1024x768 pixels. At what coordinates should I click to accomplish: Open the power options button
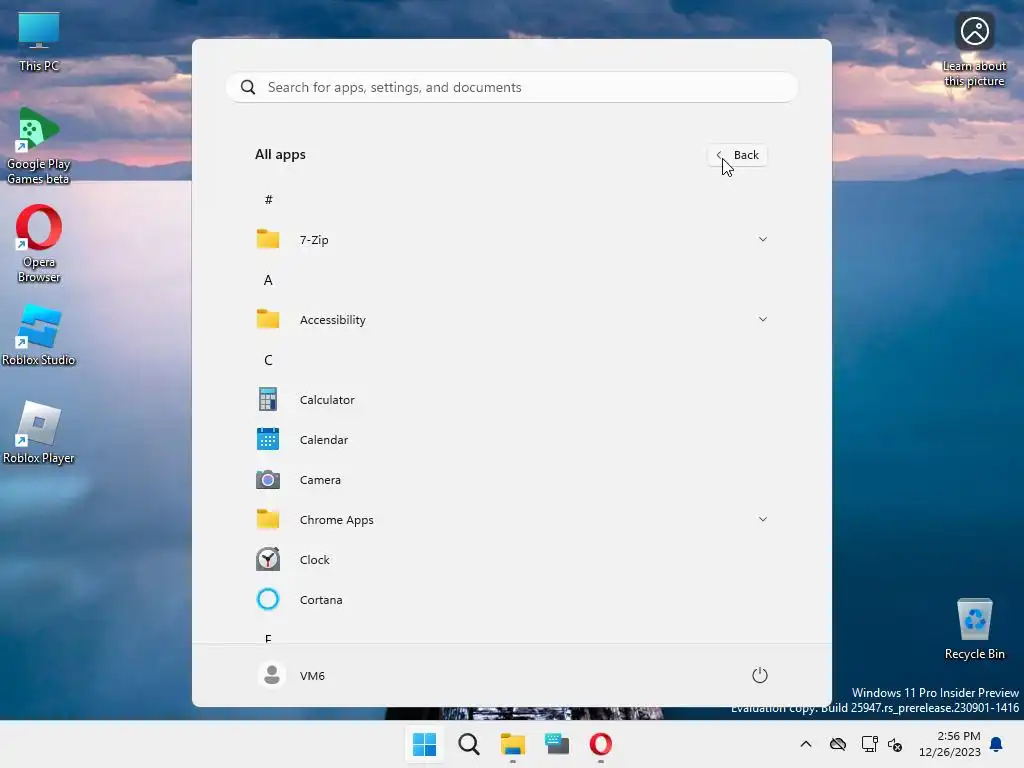(760, 675)
